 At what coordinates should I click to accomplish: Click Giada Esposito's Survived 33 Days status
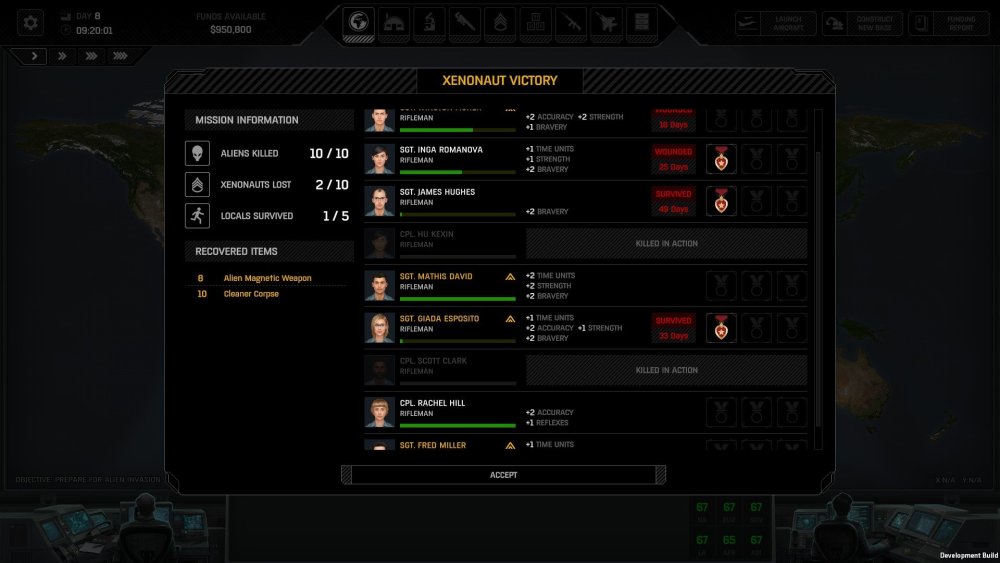click(673, 328)
